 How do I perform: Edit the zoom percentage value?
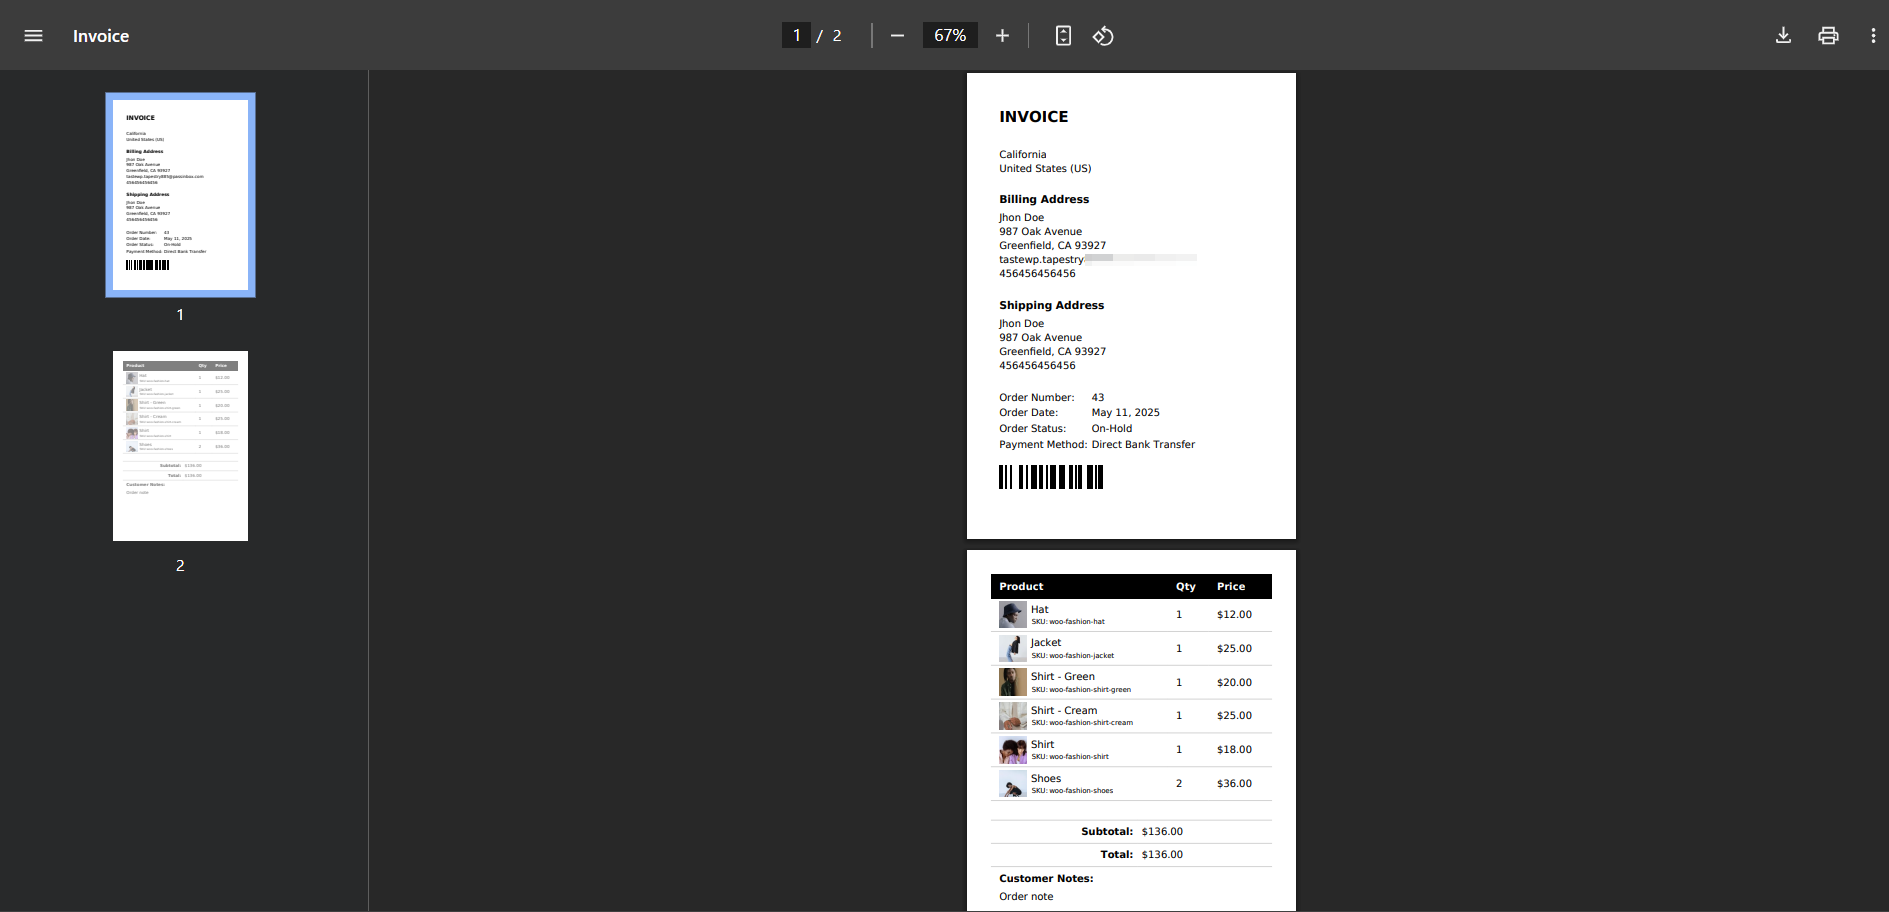(x=949, y=34)
